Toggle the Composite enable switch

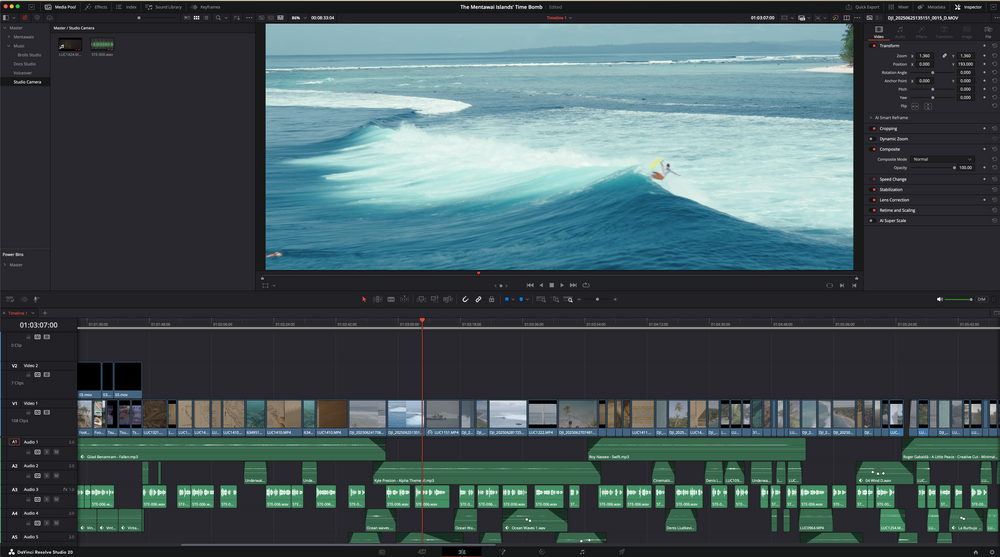[874, 149]
